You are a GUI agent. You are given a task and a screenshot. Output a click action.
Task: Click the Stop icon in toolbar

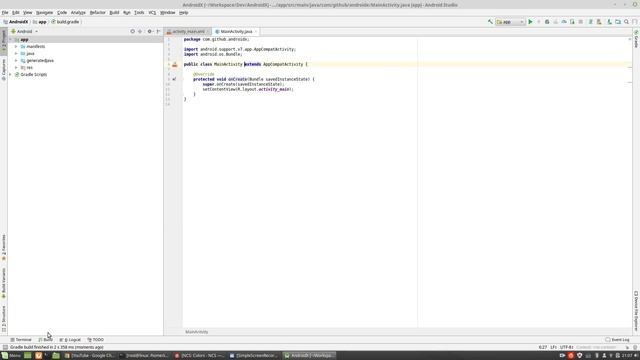pos(580,22)
